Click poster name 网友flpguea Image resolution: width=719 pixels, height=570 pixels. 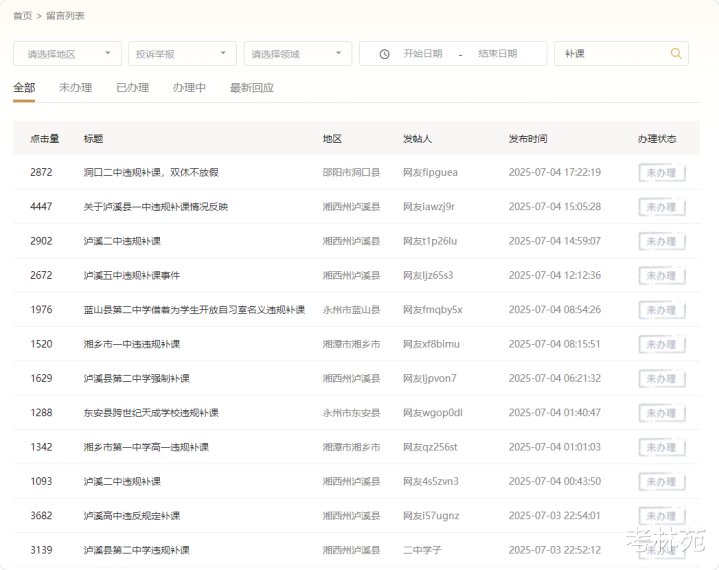point(430,172)
